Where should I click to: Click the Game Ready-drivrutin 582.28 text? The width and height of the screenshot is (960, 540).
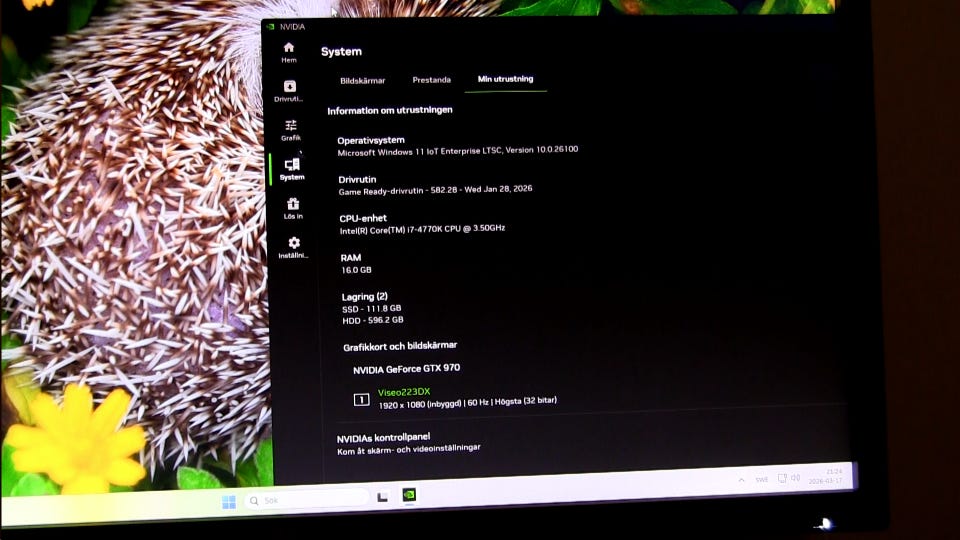[x=435, y=190]
